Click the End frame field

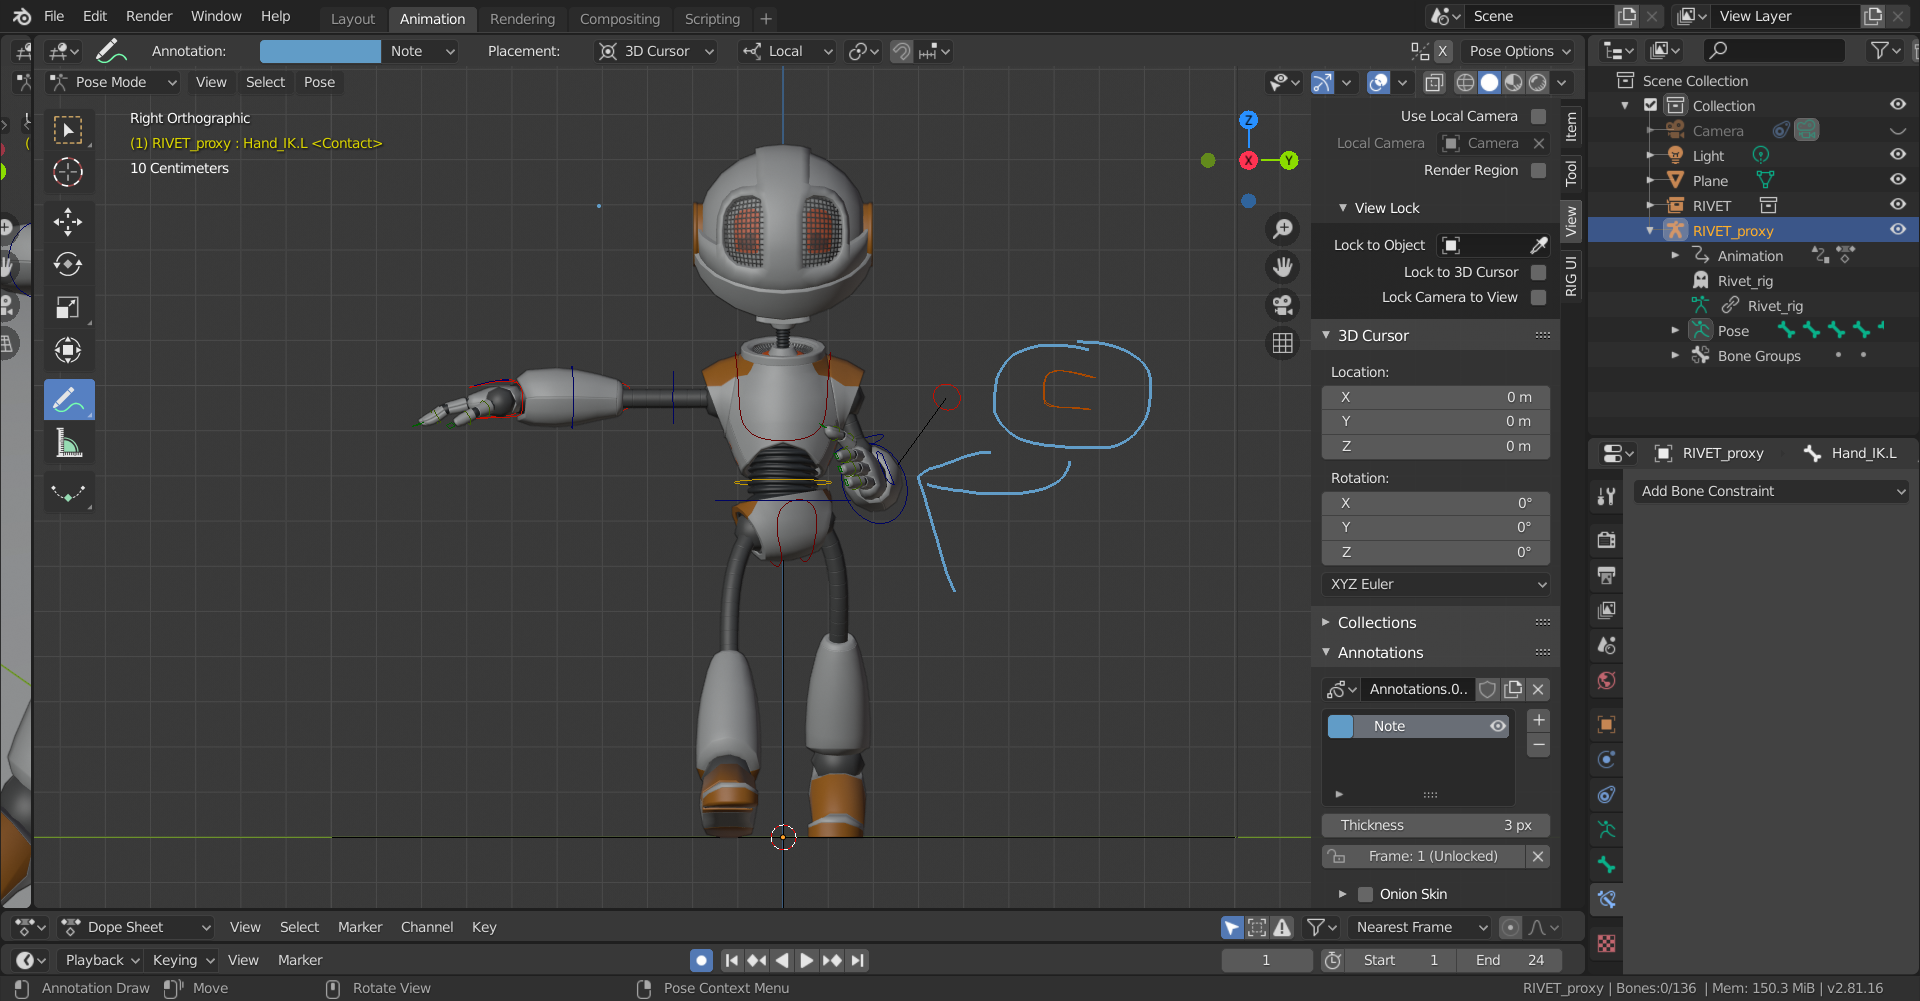click(x=1508, y=960)
